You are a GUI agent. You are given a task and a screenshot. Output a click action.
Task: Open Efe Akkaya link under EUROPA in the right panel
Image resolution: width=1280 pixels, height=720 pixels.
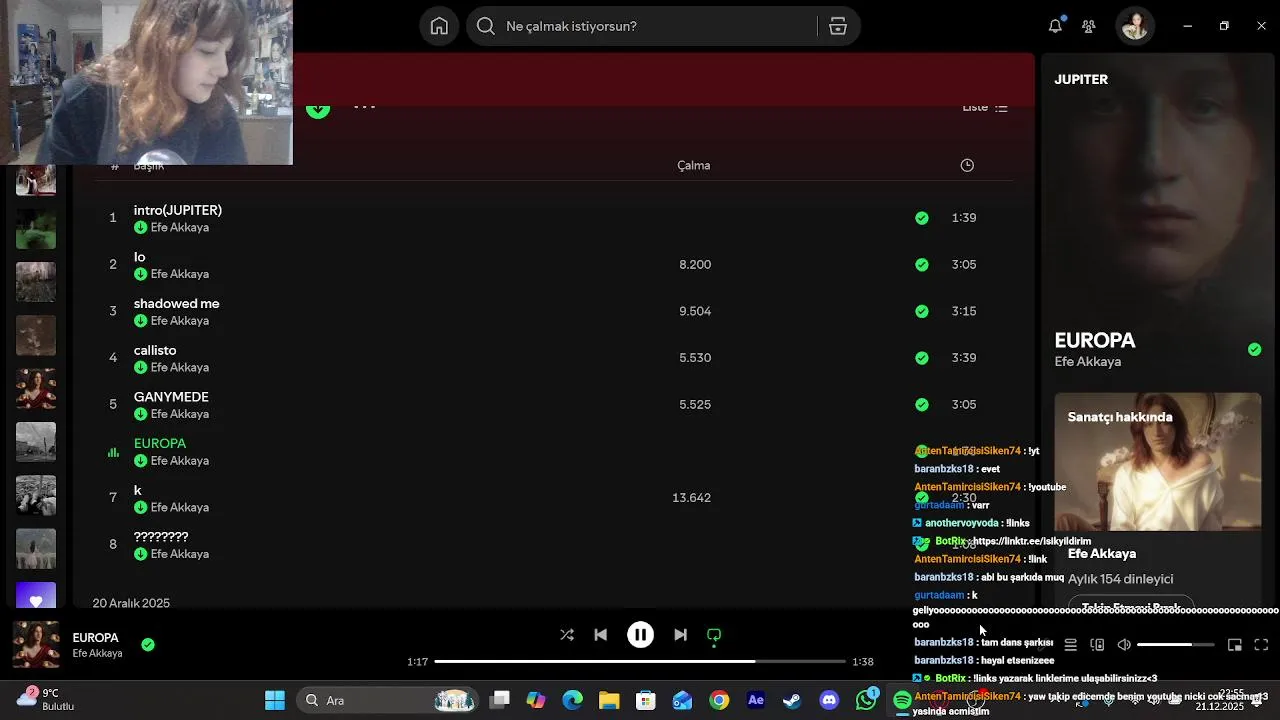coord(1088,361)
